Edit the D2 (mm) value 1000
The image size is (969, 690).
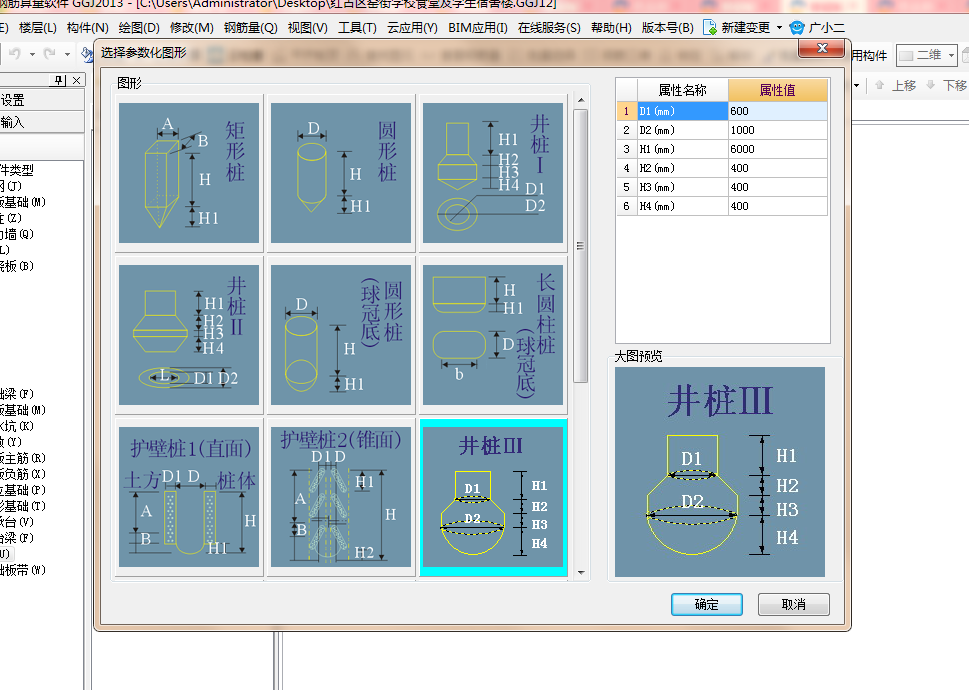click(777, 130)
